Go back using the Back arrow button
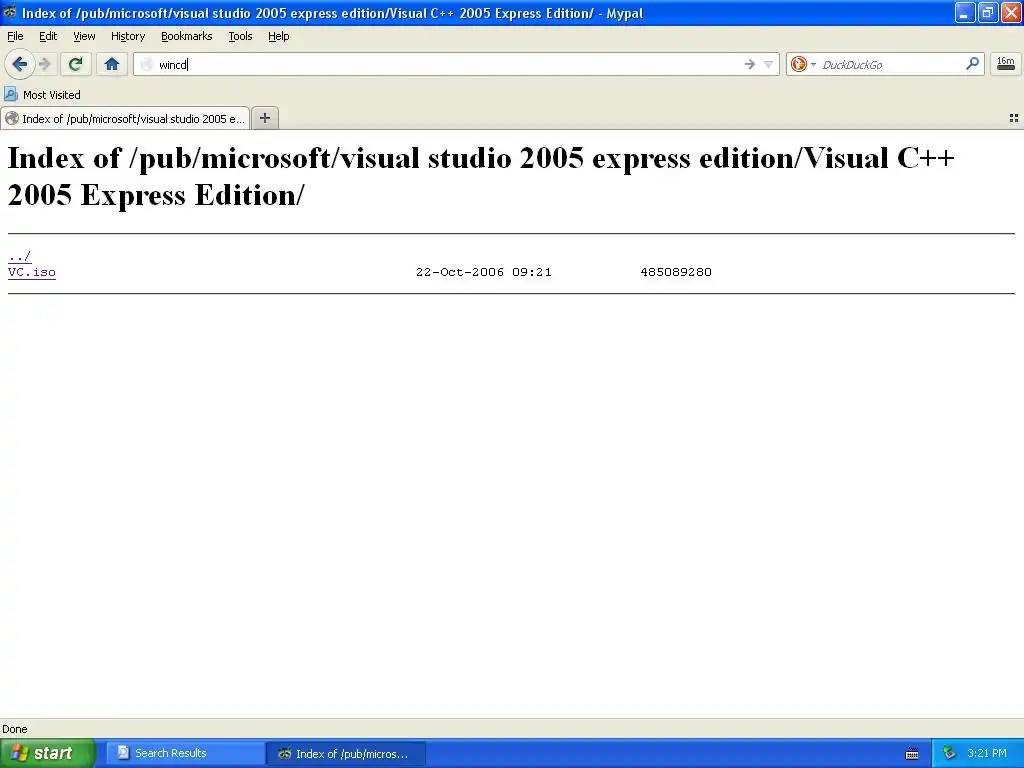The image size is (1024, 768). [x=20, y=64]
